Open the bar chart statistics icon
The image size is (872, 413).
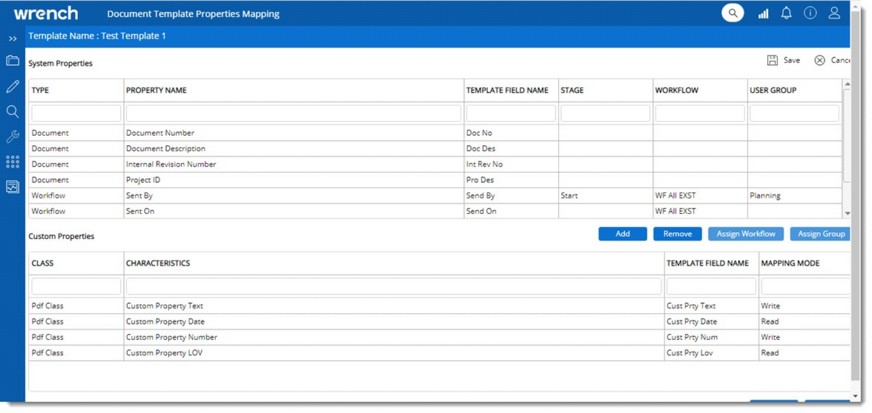[x=763, y=13]
